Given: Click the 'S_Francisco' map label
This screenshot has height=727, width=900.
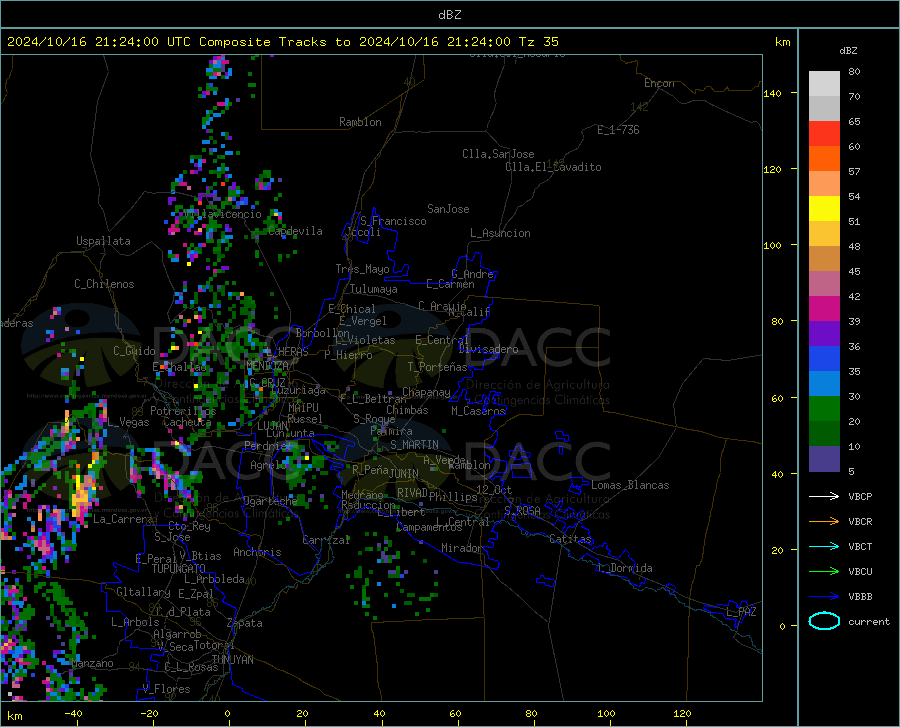Looking at the screenshot, I should [393, 221].
